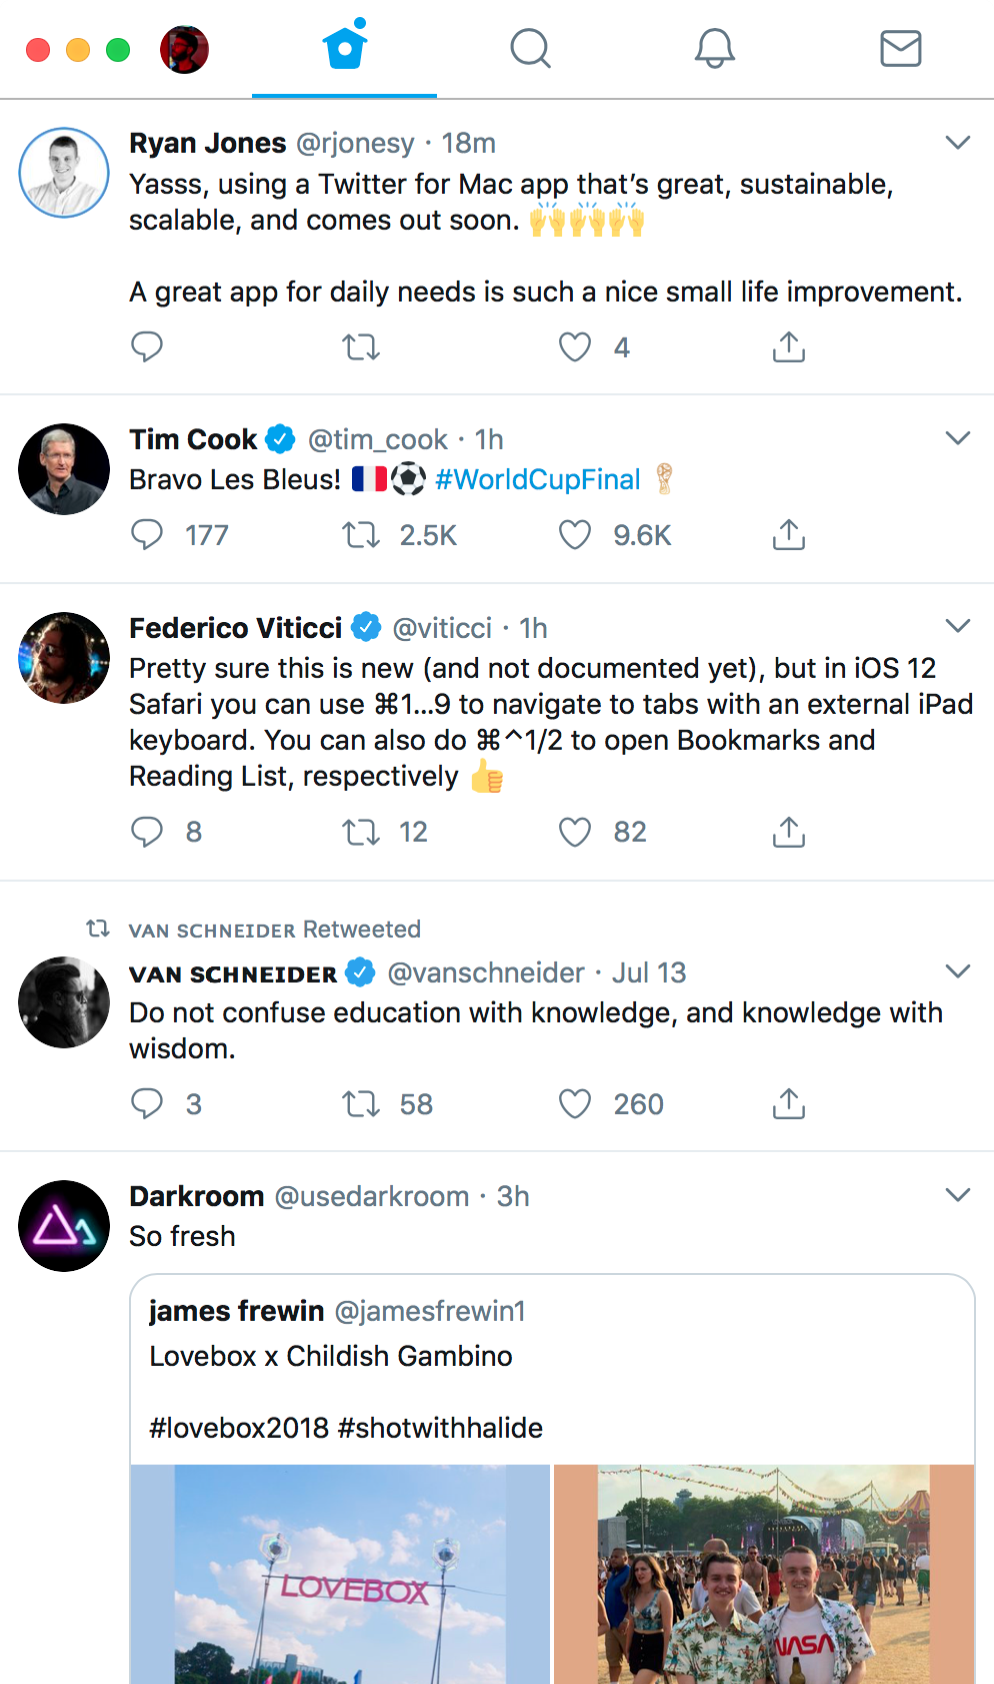Open the chevron menu on Tim Cook's tweet
Screen dimensions: 994x1684
coord(957,438)
